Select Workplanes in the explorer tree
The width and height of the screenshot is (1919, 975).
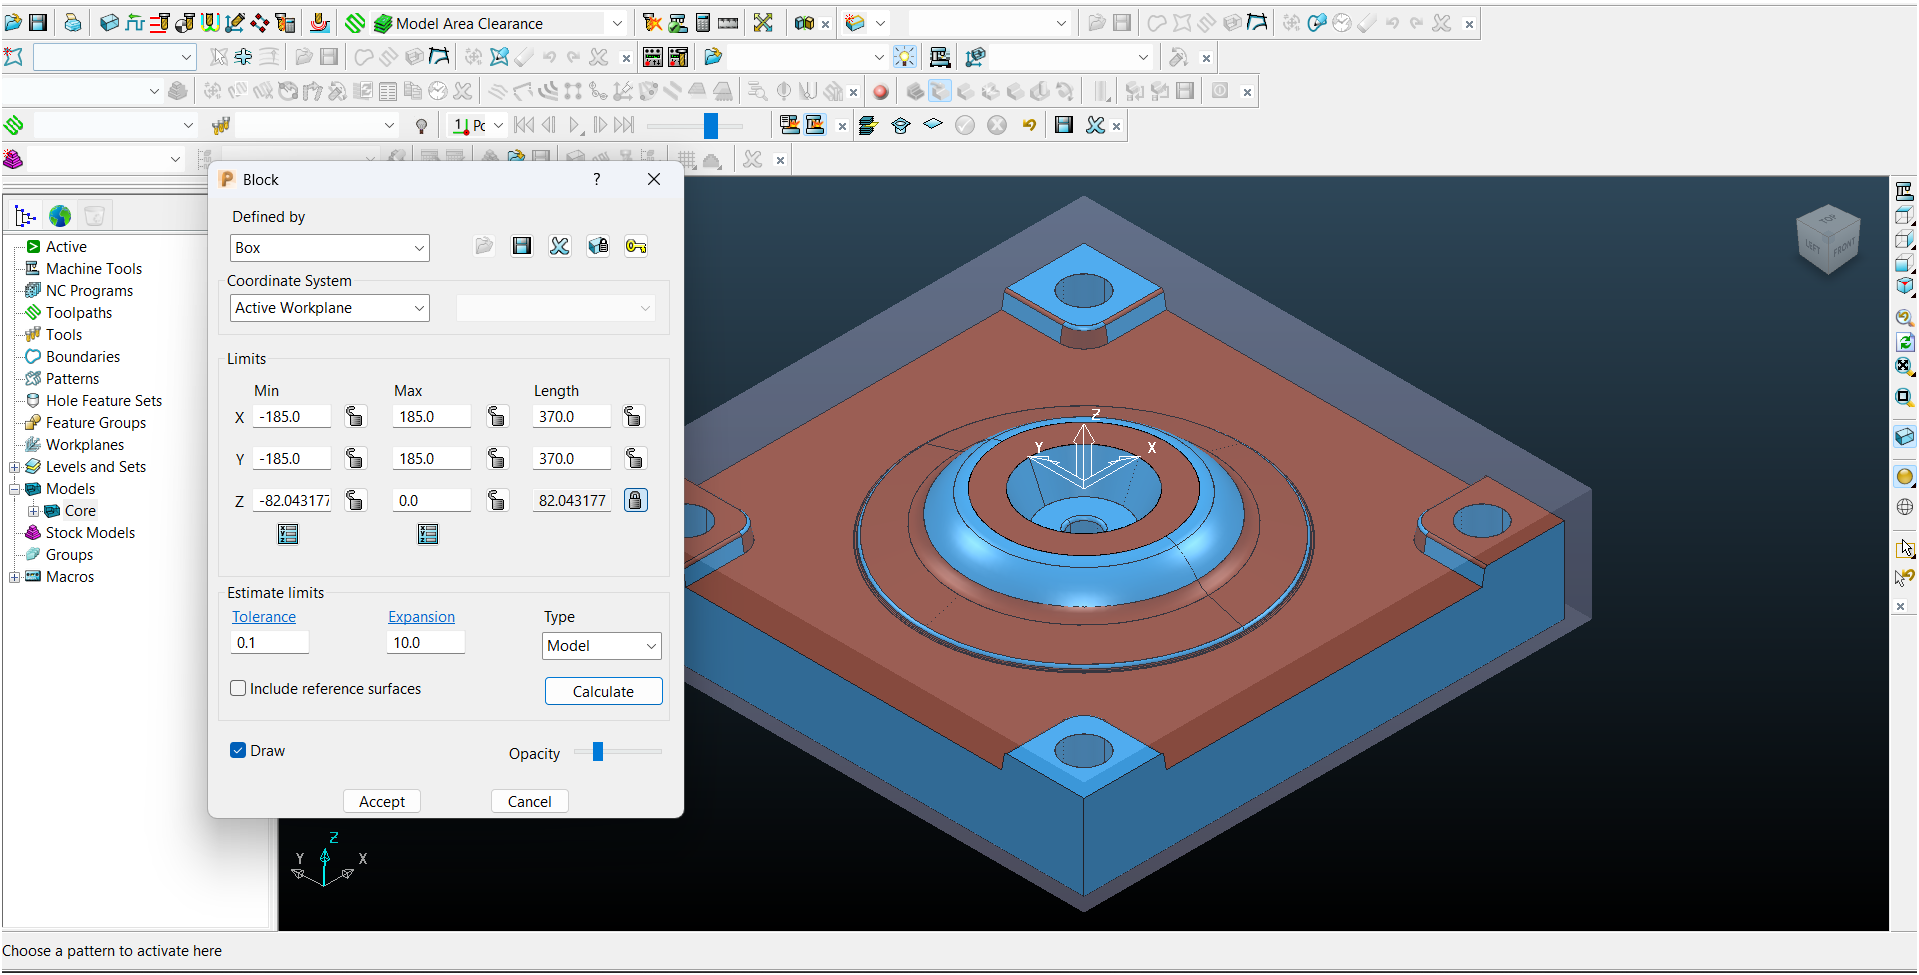[85, 445]
